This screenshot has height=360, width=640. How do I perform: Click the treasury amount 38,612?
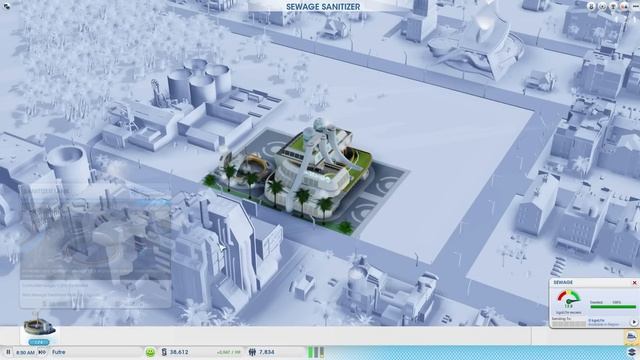click(179, 352)
